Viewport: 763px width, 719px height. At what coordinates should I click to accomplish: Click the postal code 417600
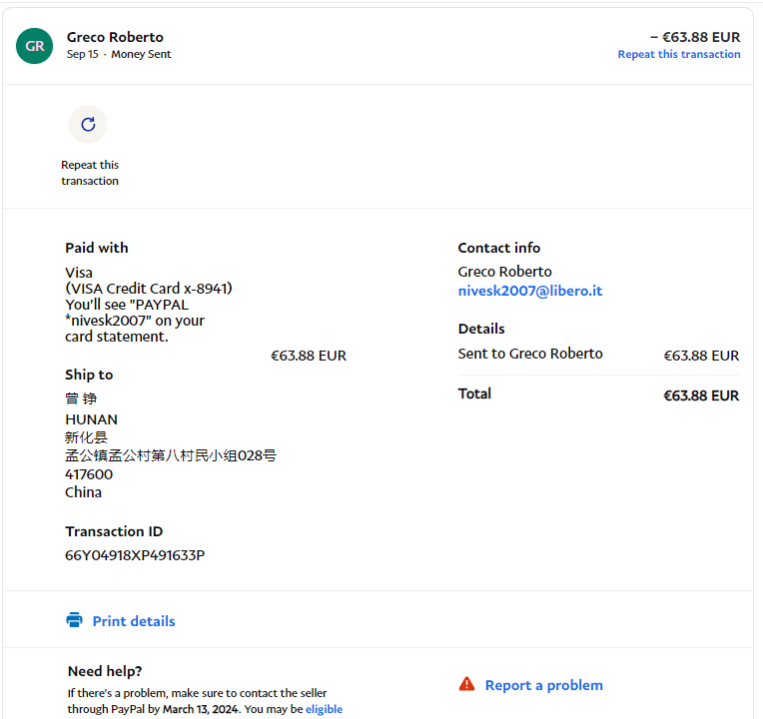(x=89, y=474)
